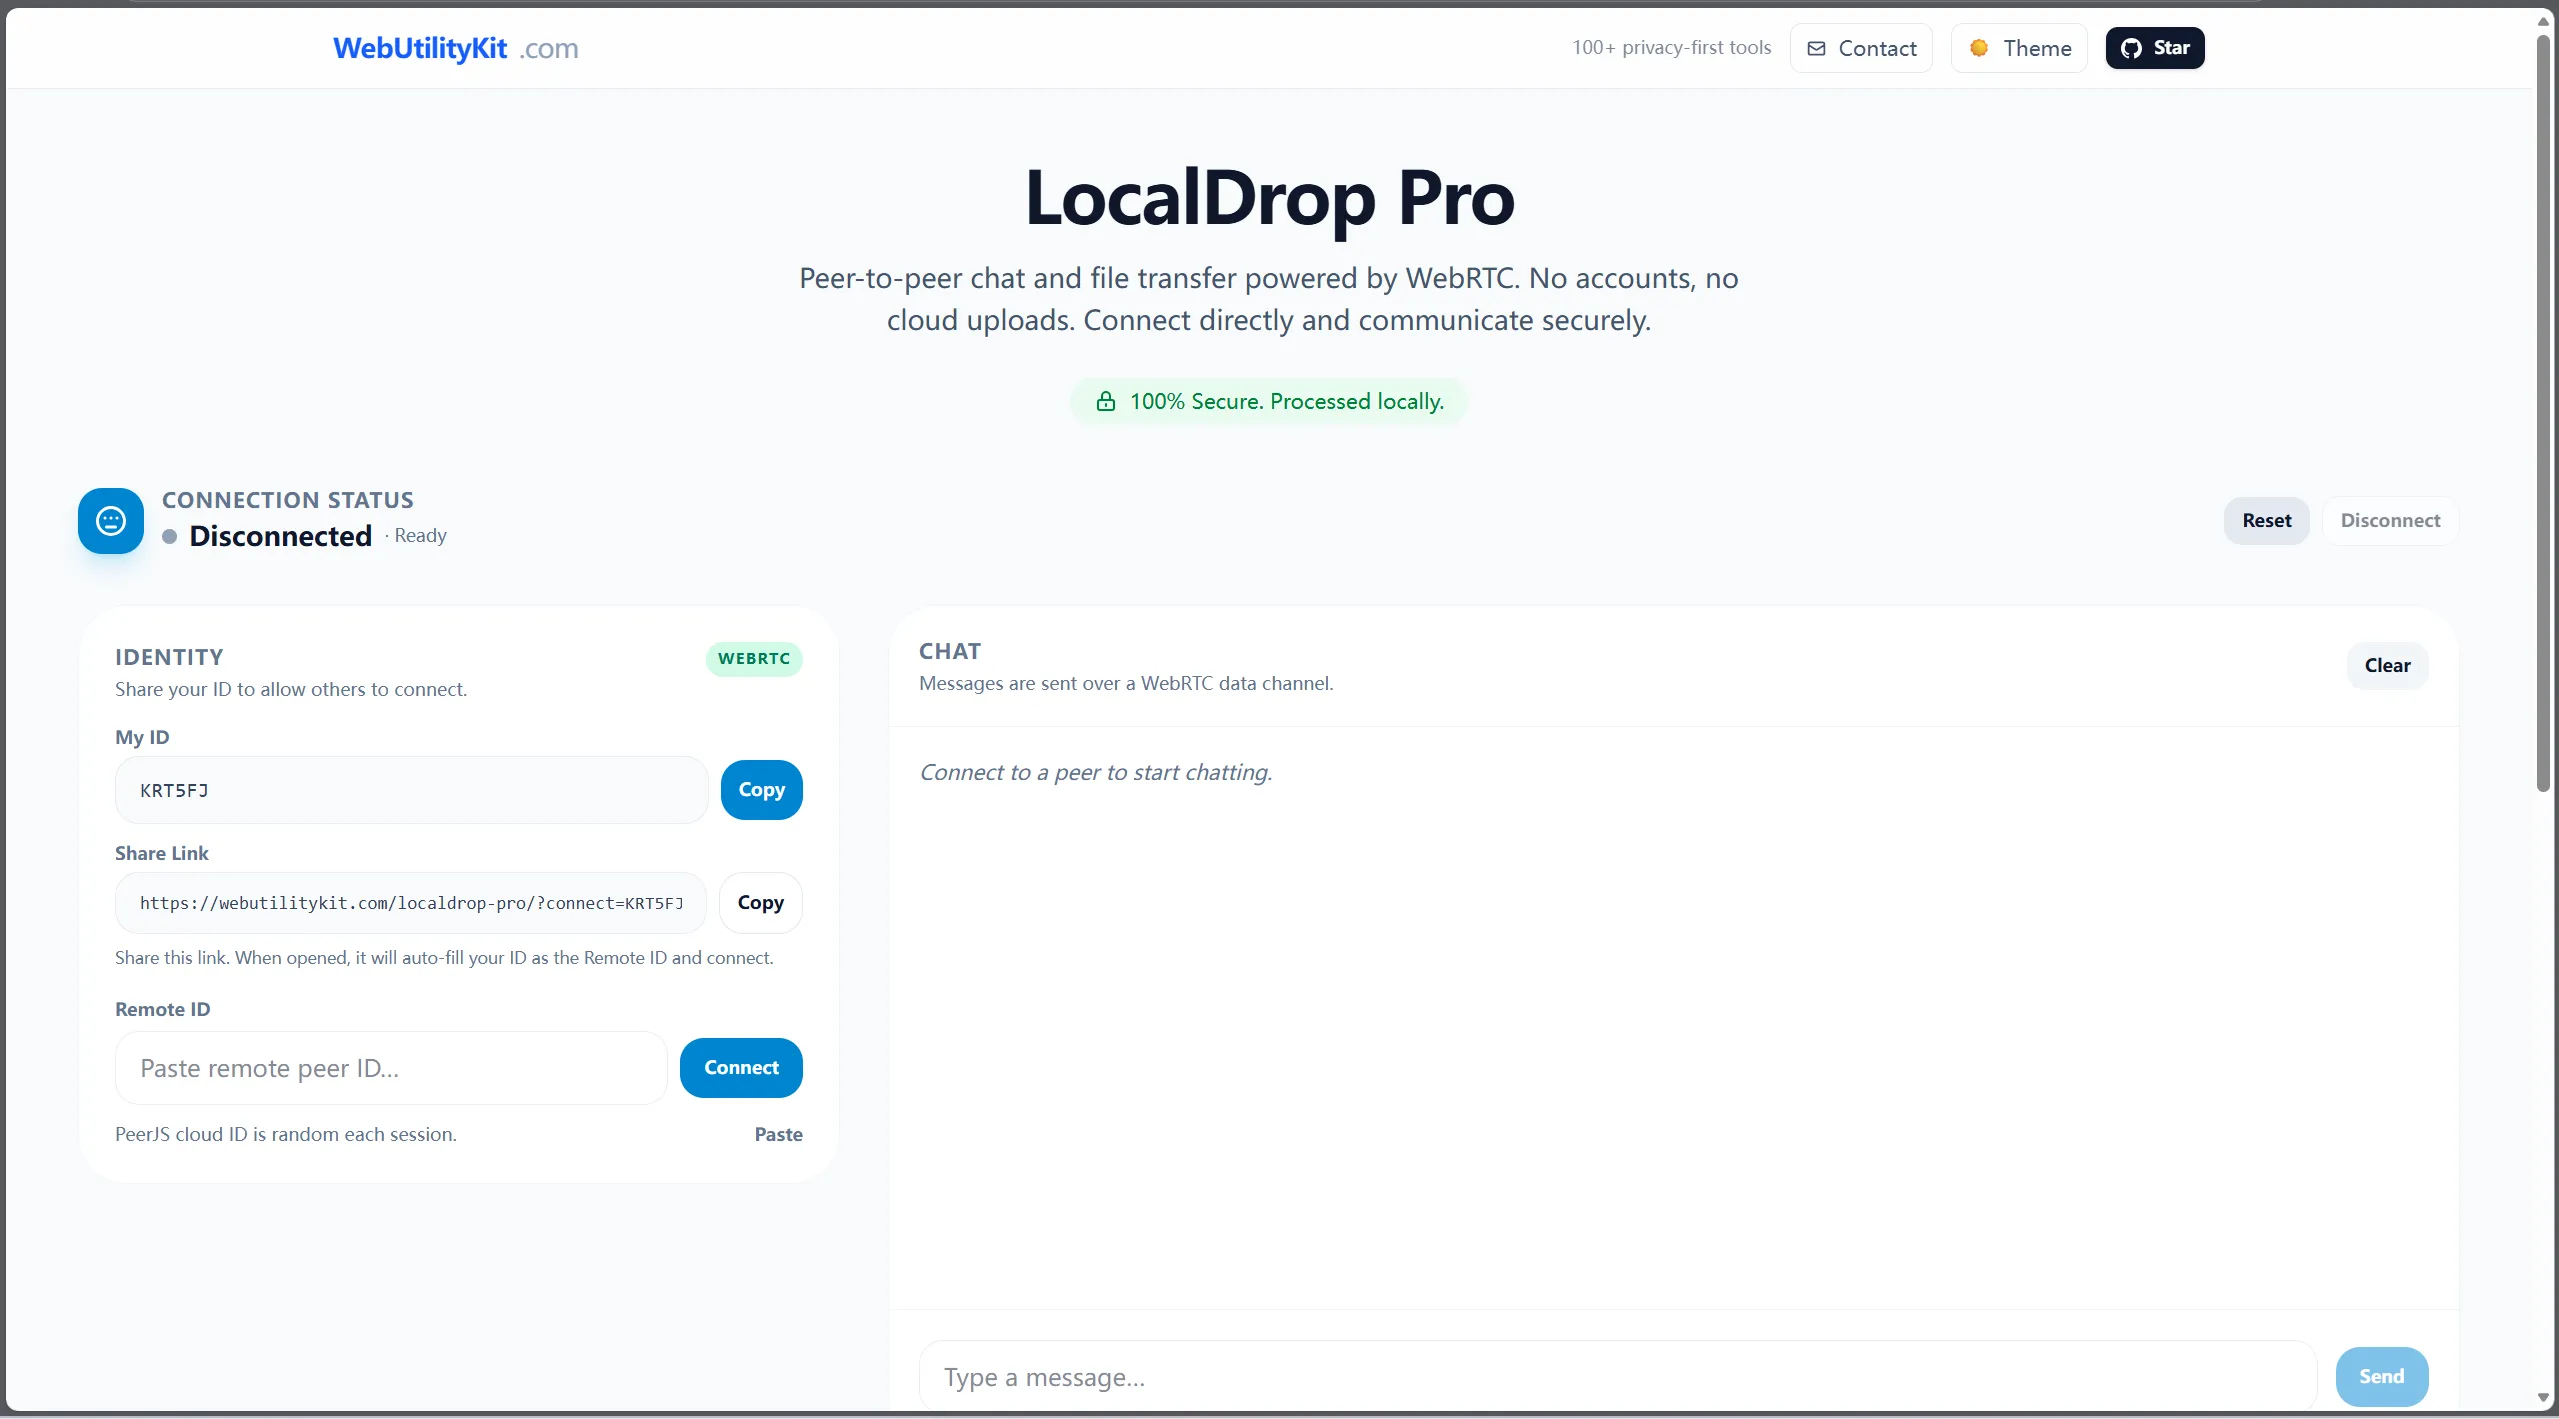Select the My ID text field

click(411, 790)
